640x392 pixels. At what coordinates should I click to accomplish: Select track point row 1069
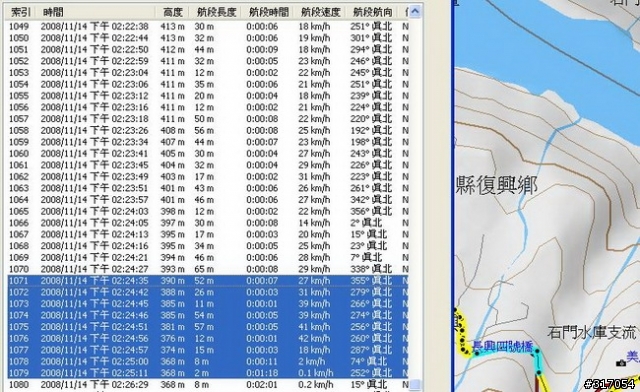[x=208, y=258]
